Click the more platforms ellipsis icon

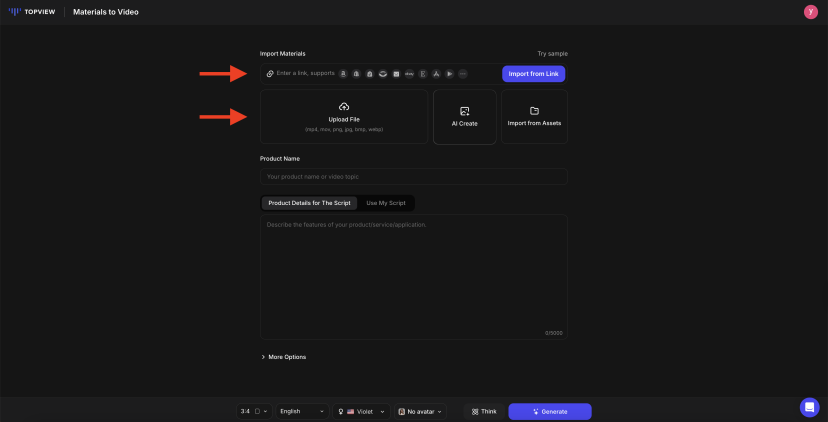click(x=463, y=74)
